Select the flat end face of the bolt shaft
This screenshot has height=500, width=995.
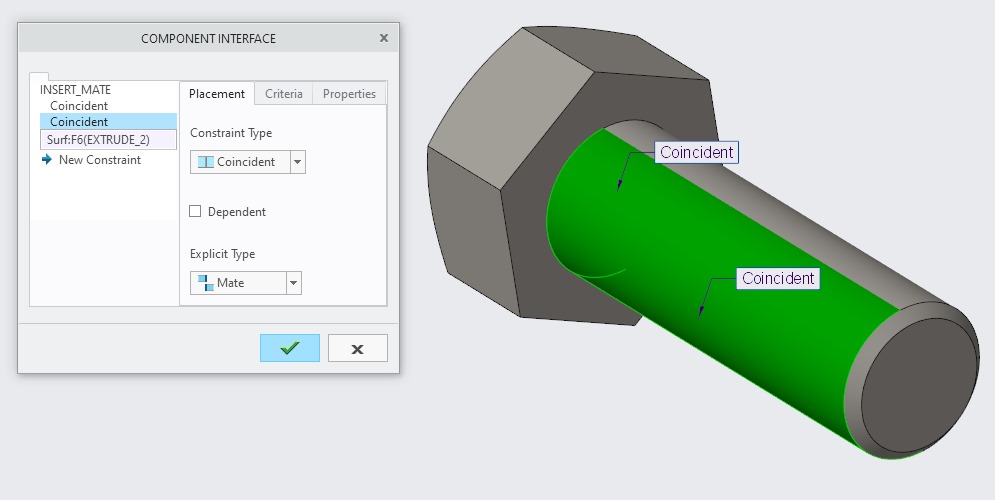919,386
